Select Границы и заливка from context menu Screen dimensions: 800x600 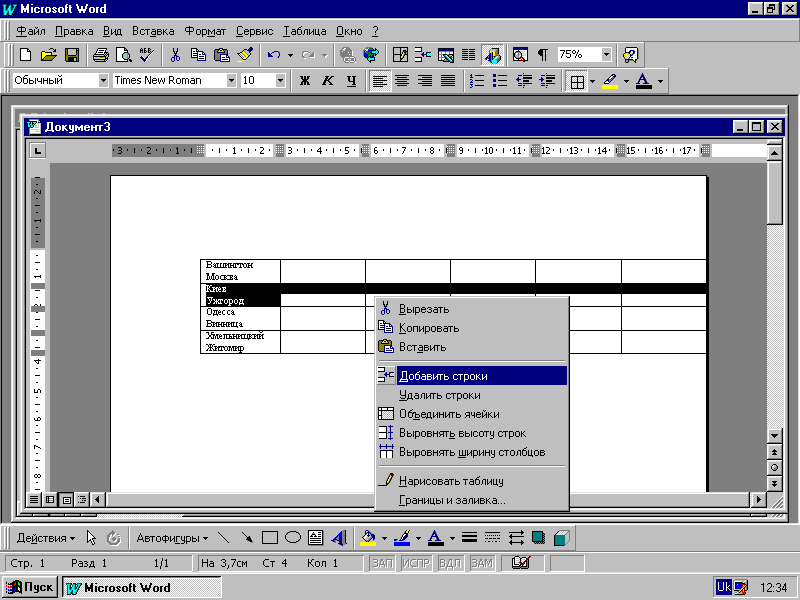[472, 500]
